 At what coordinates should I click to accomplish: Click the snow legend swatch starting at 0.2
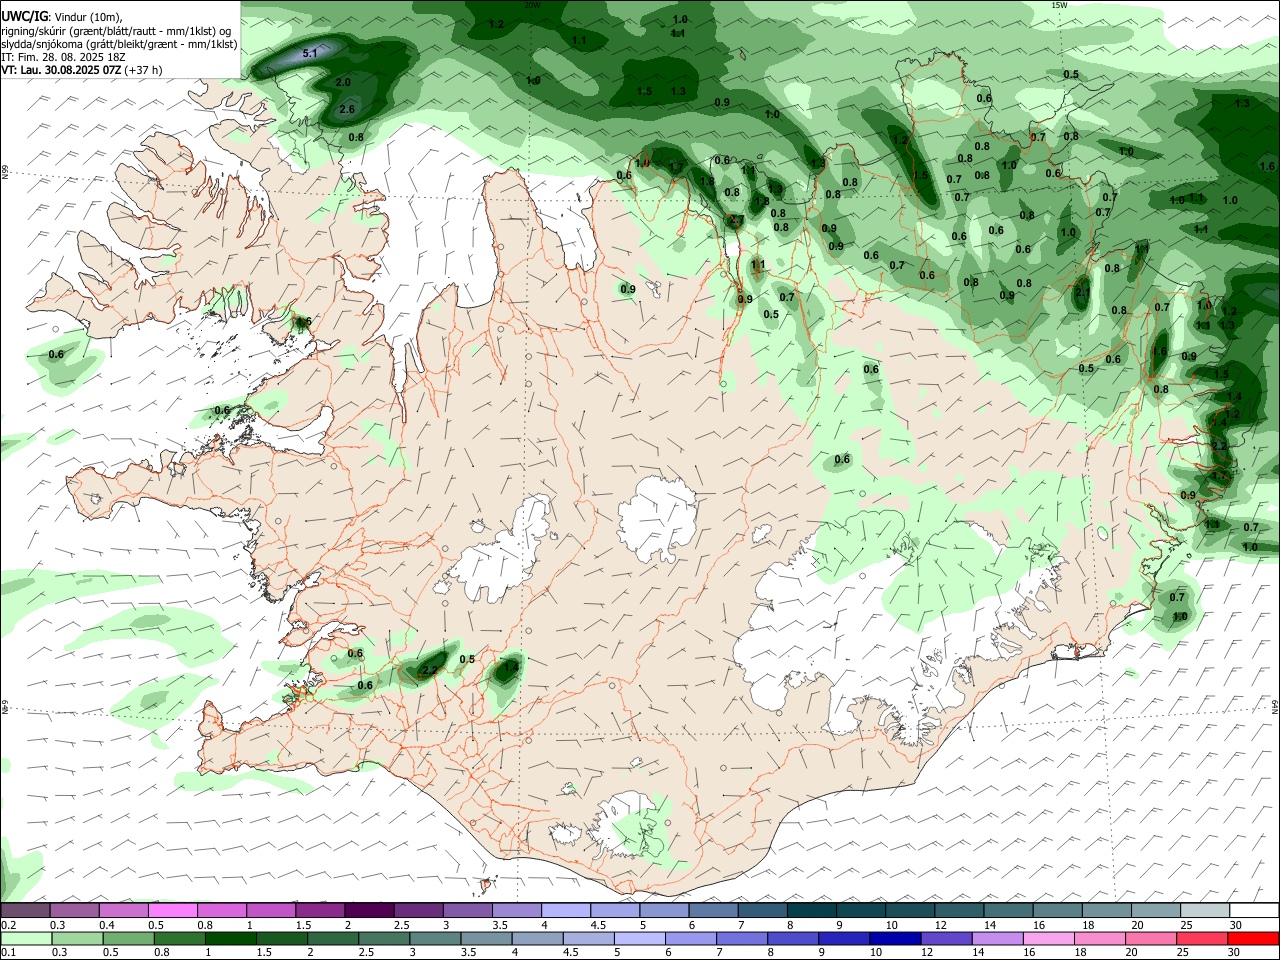tap(25, 910)
